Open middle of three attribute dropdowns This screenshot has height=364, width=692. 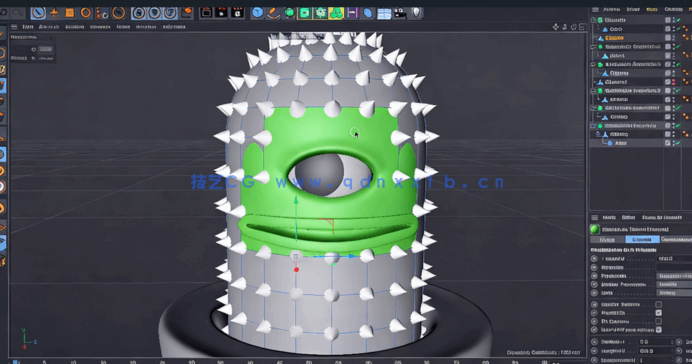click(674, 284)
